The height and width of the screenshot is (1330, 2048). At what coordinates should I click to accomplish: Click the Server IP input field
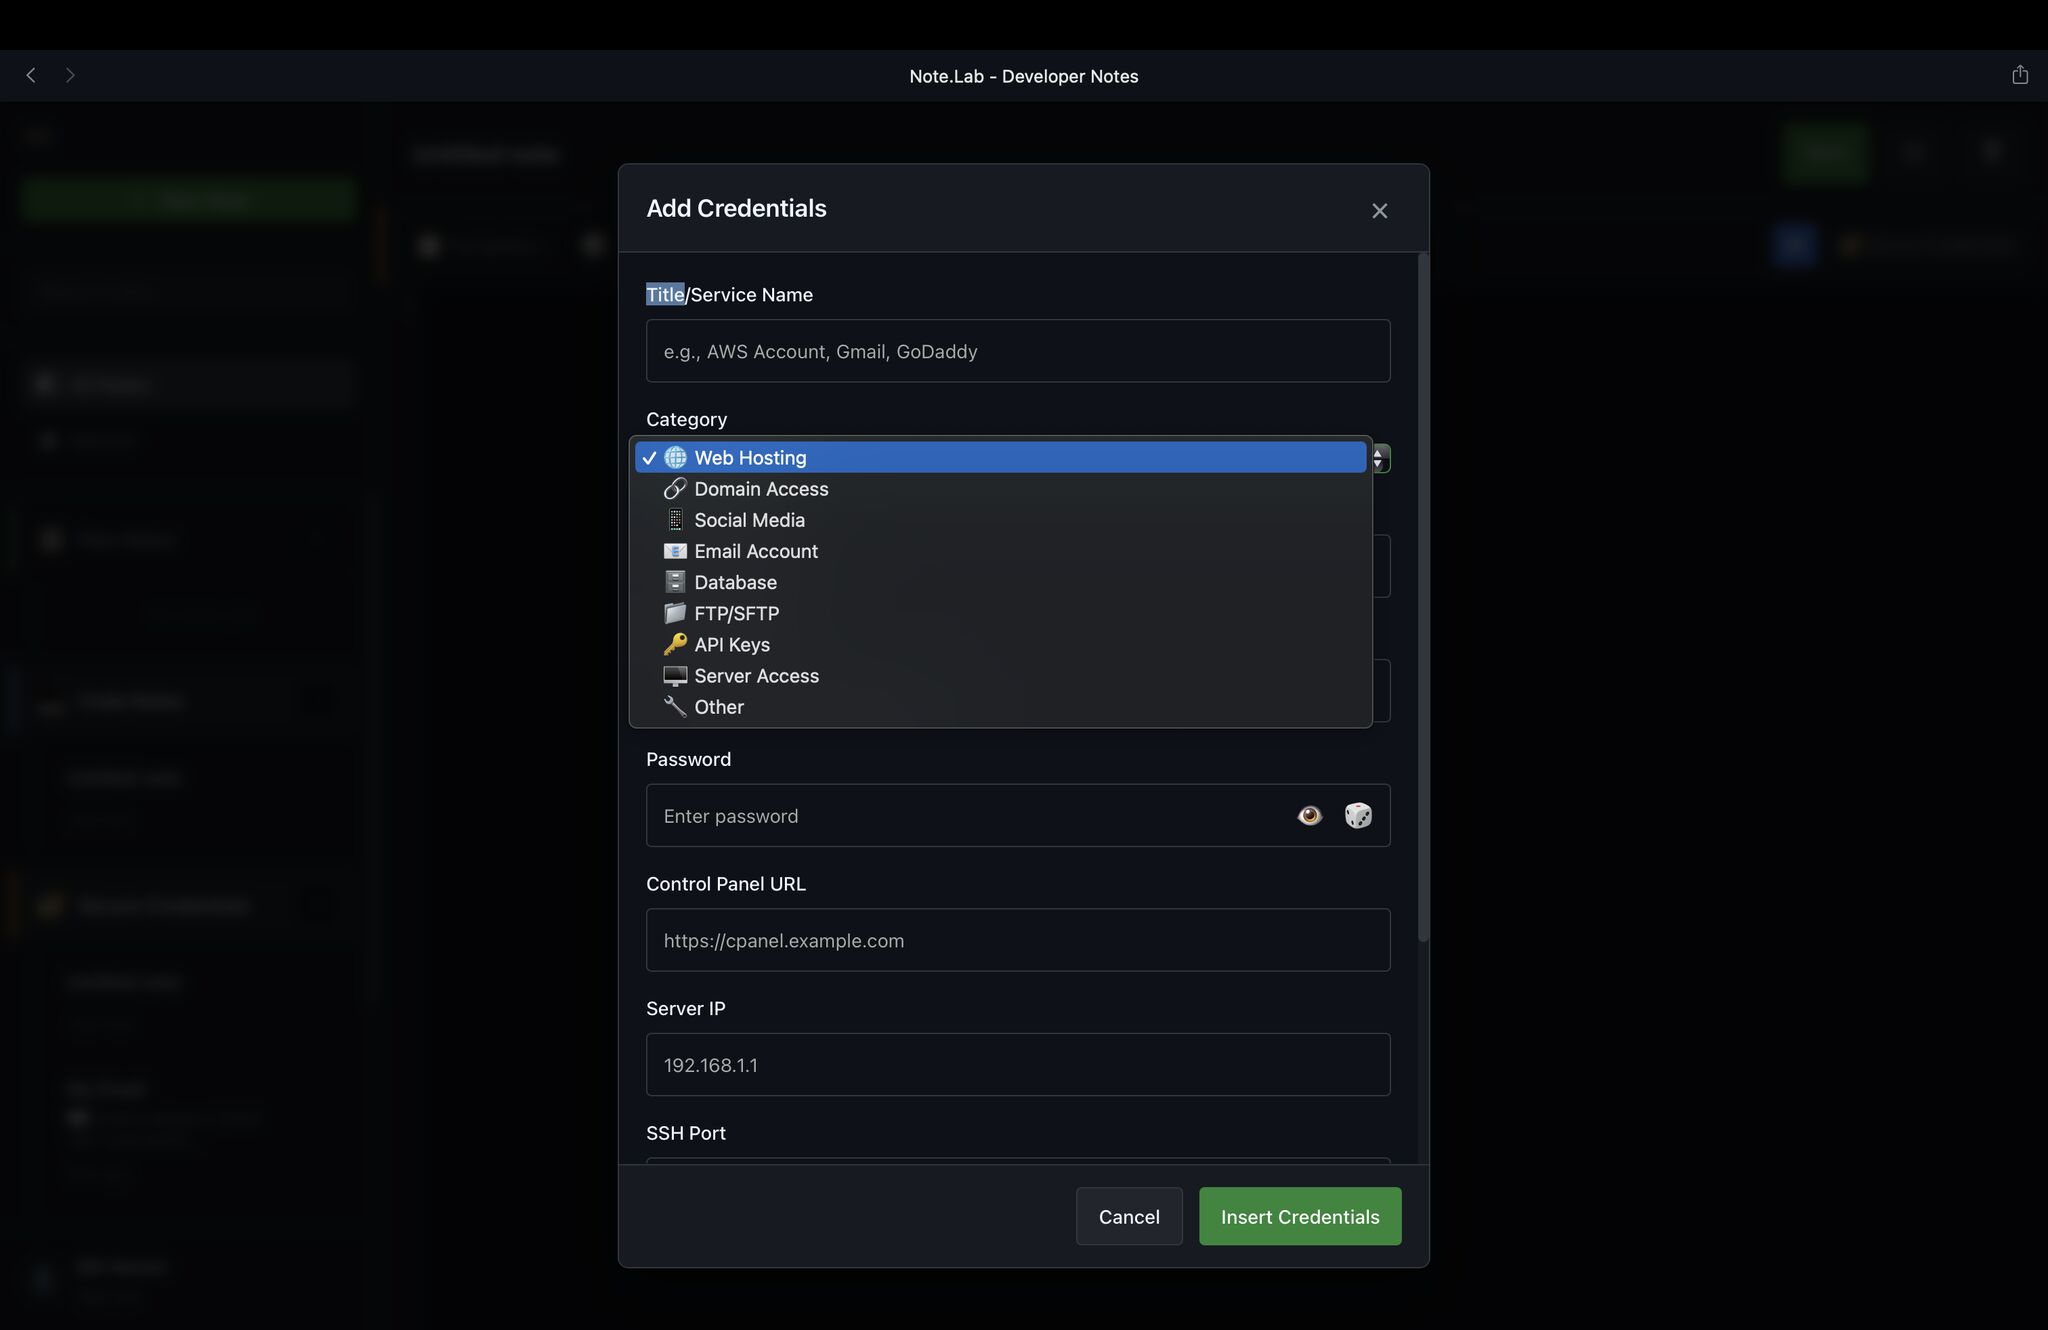point(1017,1065)
